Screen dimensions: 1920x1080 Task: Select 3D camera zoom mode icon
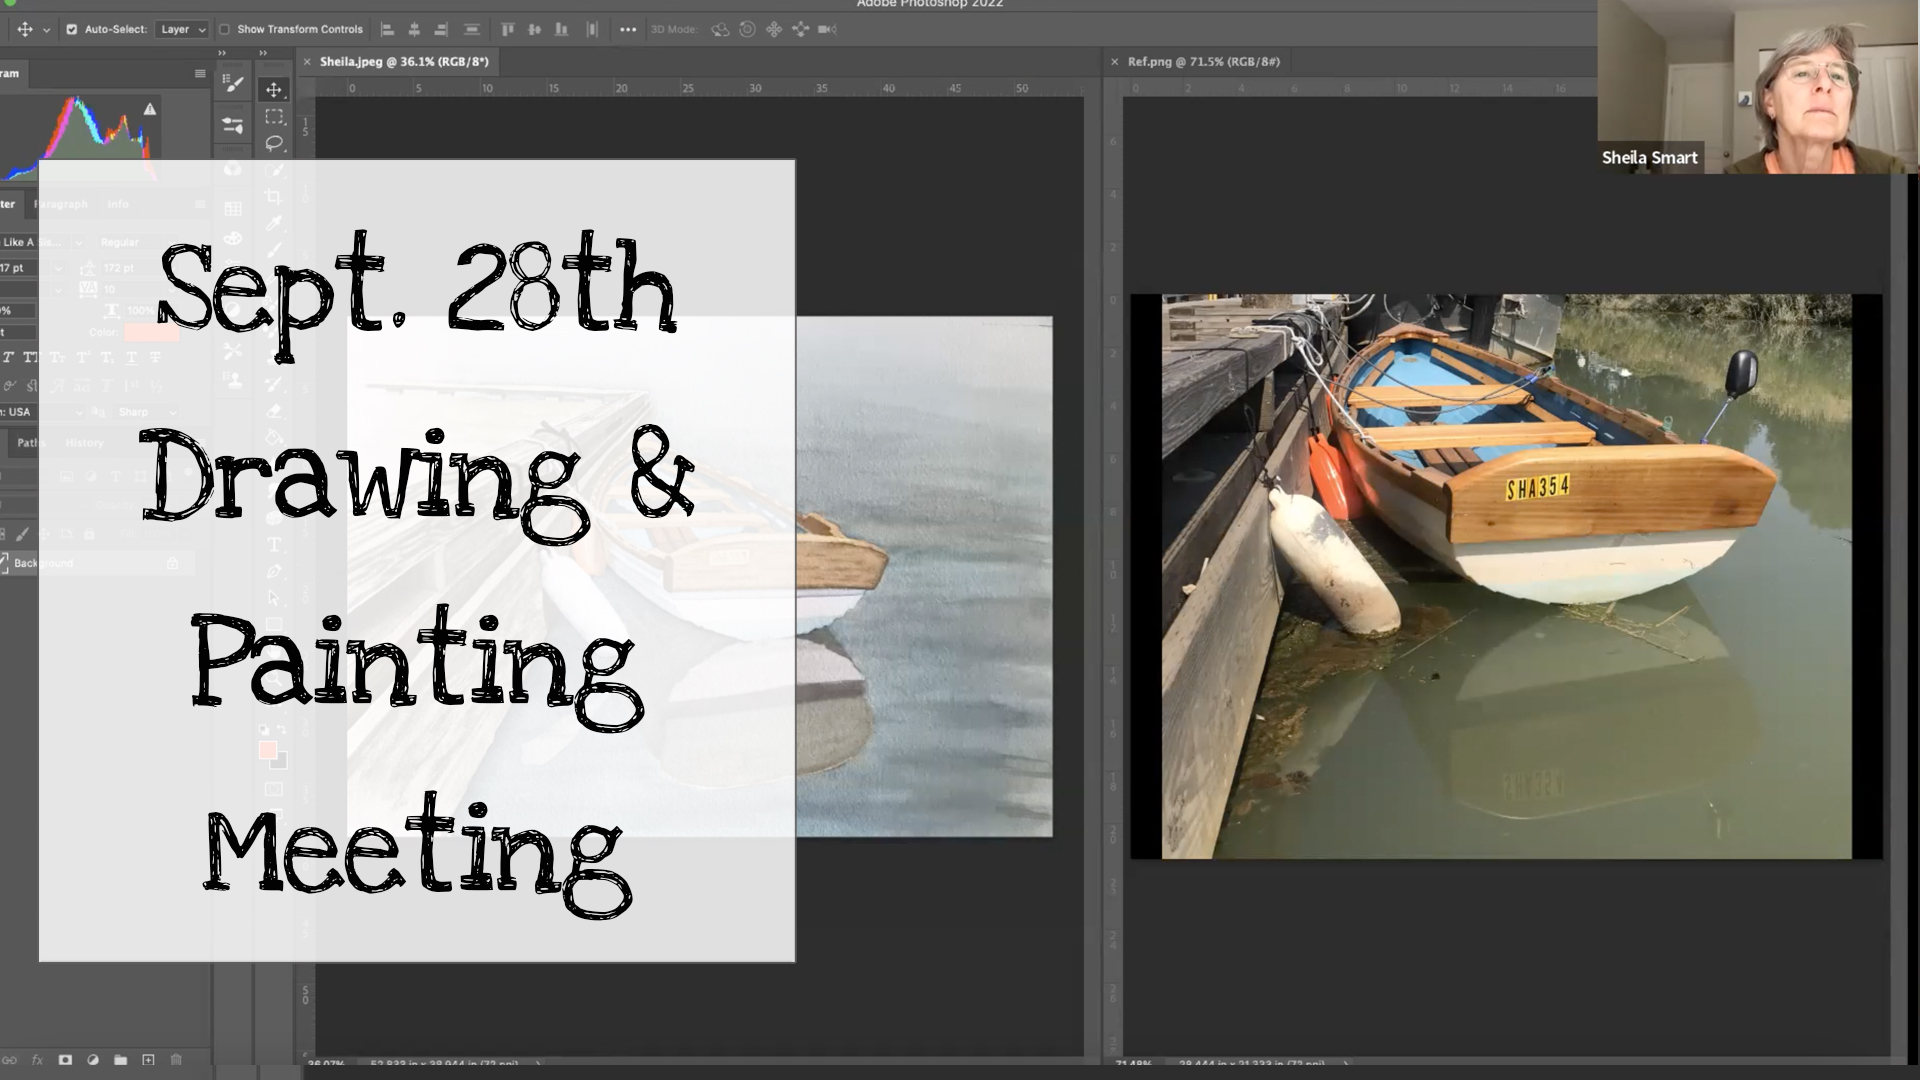coord(827,29)
